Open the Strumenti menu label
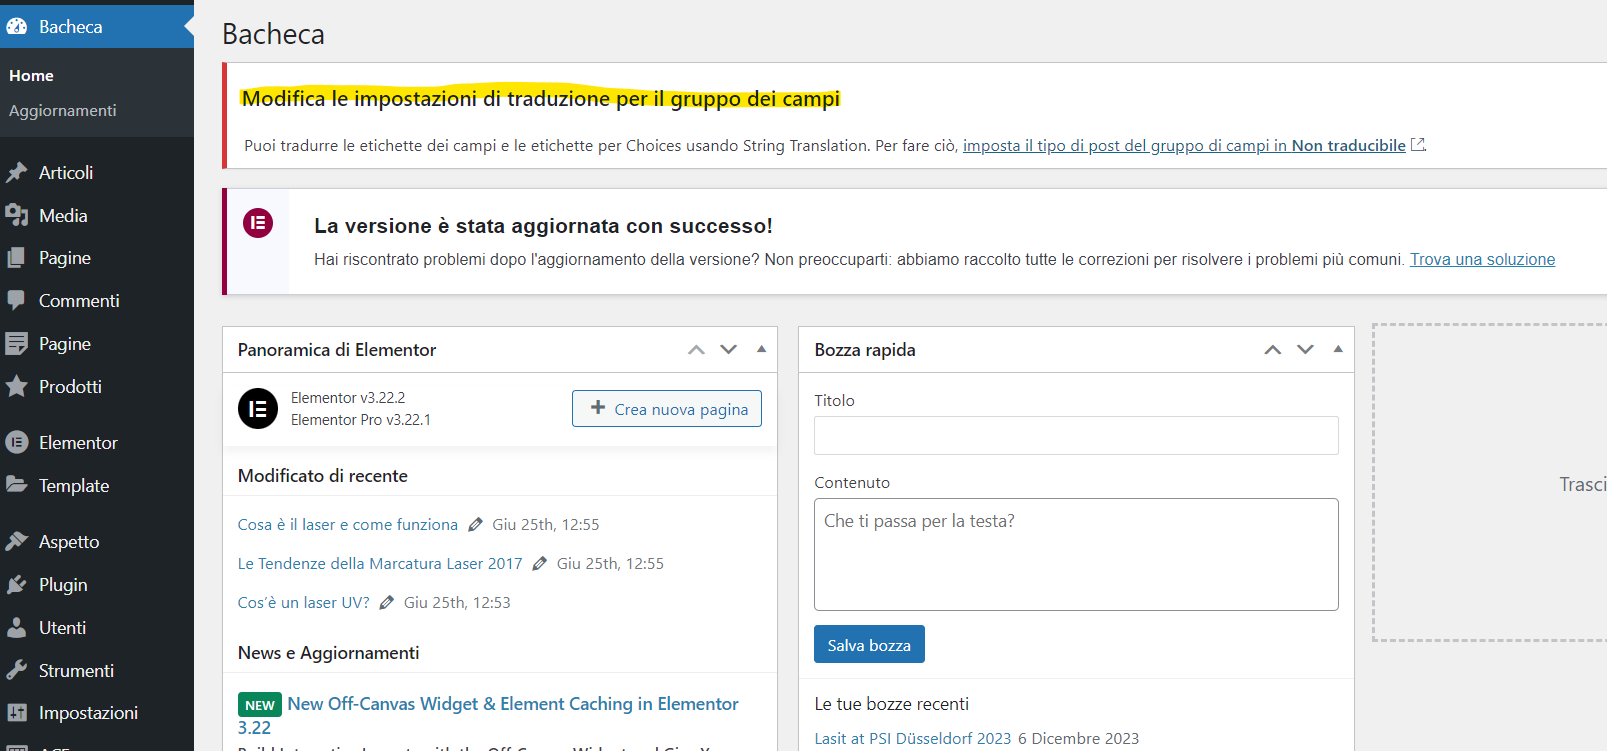The width and height of the screenshot is (1607, 751). [x=76, y=670]
